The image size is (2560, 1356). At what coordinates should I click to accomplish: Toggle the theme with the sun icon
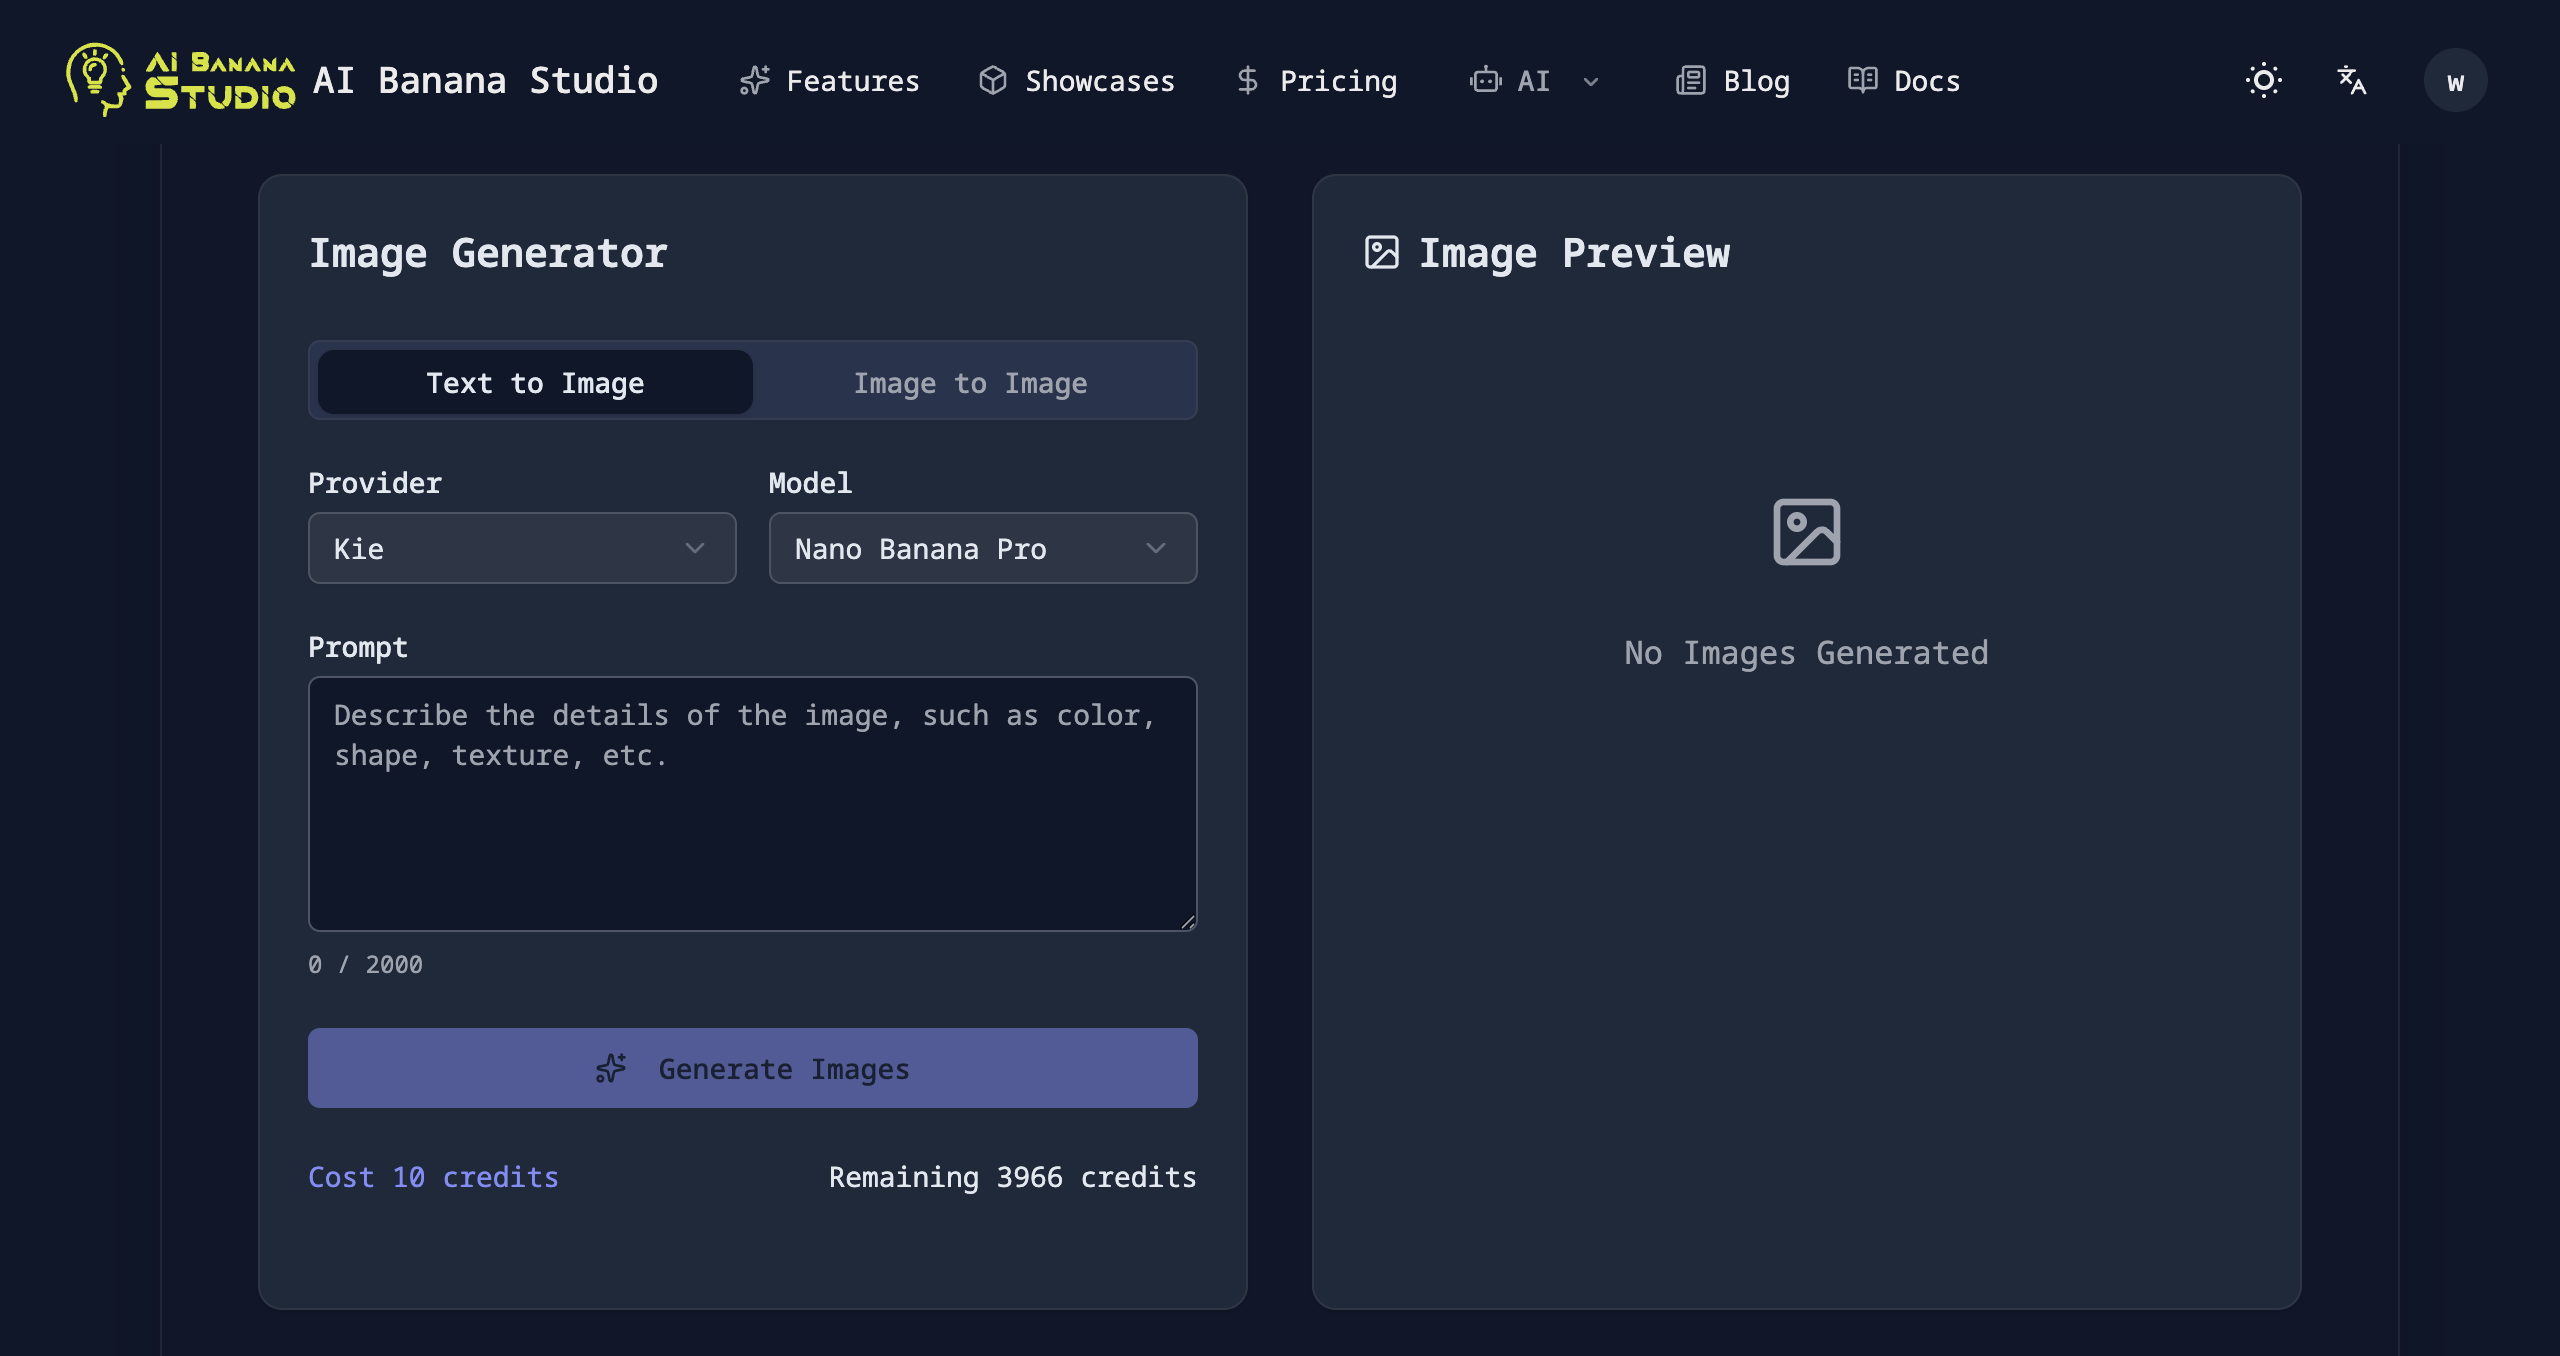[2263, 80]
